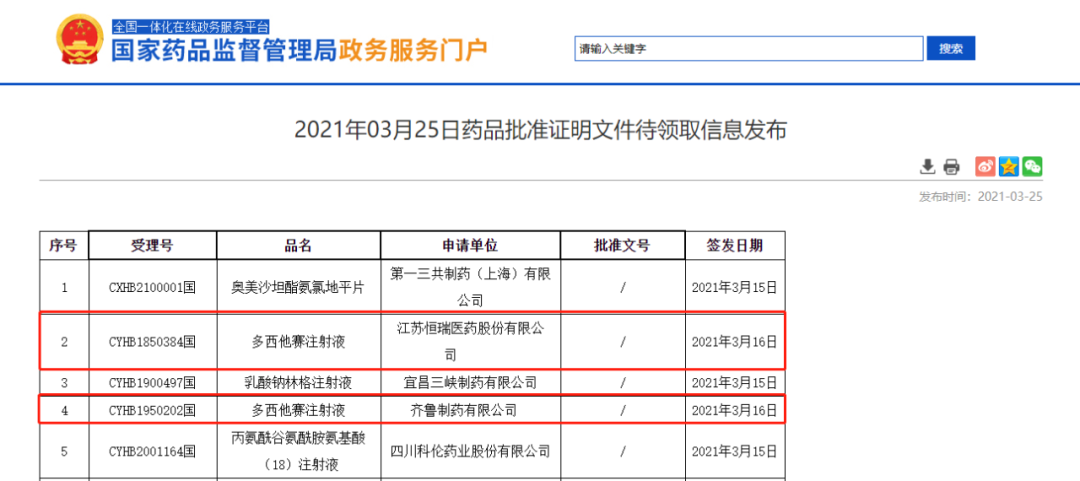Click the printer icon to print page
Image resolution: width=1080 pixels, height=481 pixels.
click(951, 166)
